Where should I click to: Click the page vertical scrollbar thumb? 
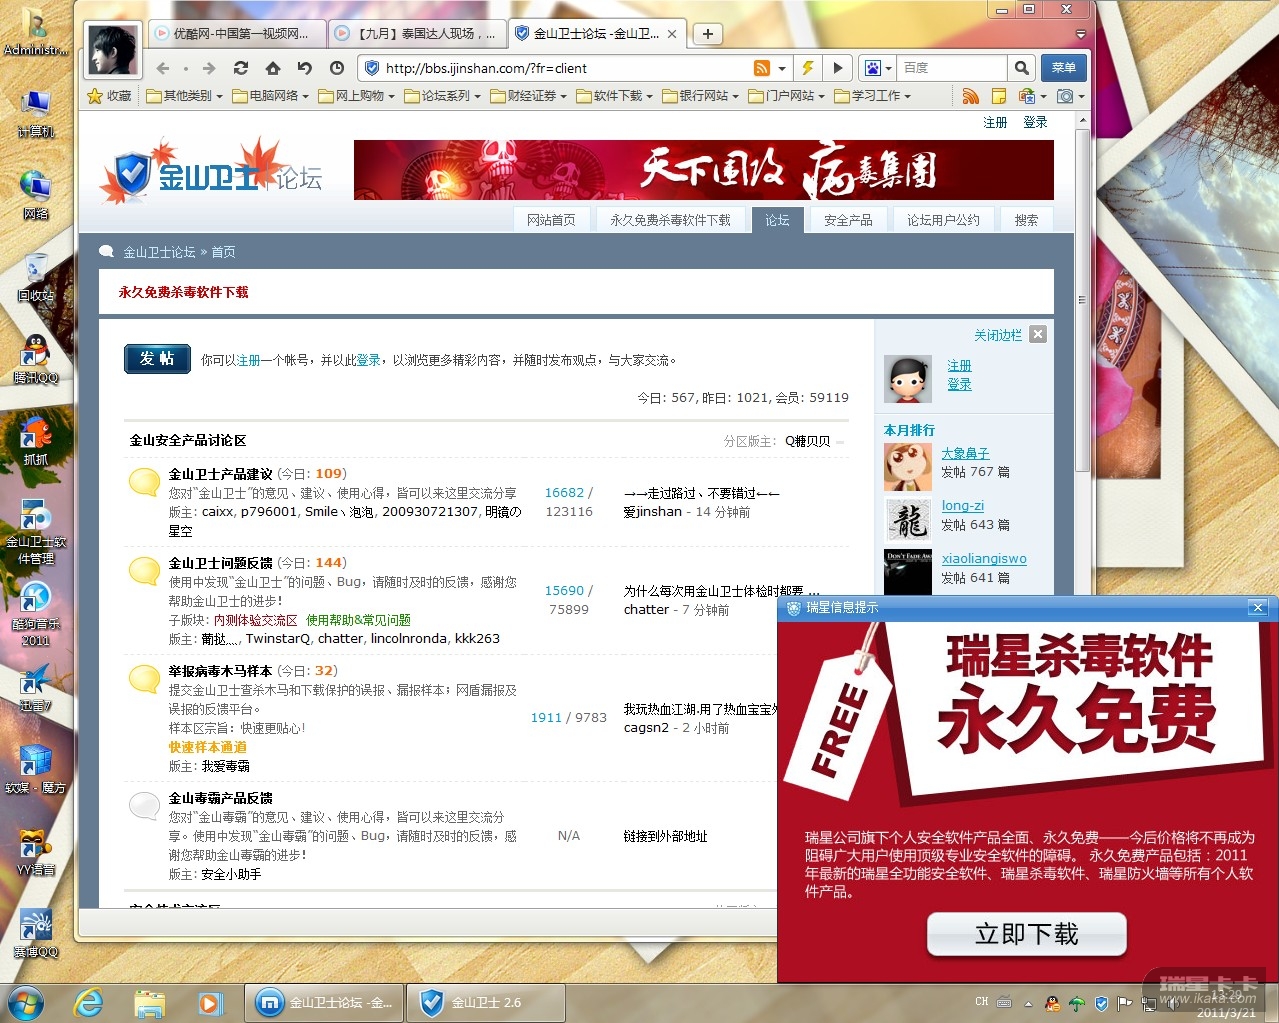[x=1081, y=300]
